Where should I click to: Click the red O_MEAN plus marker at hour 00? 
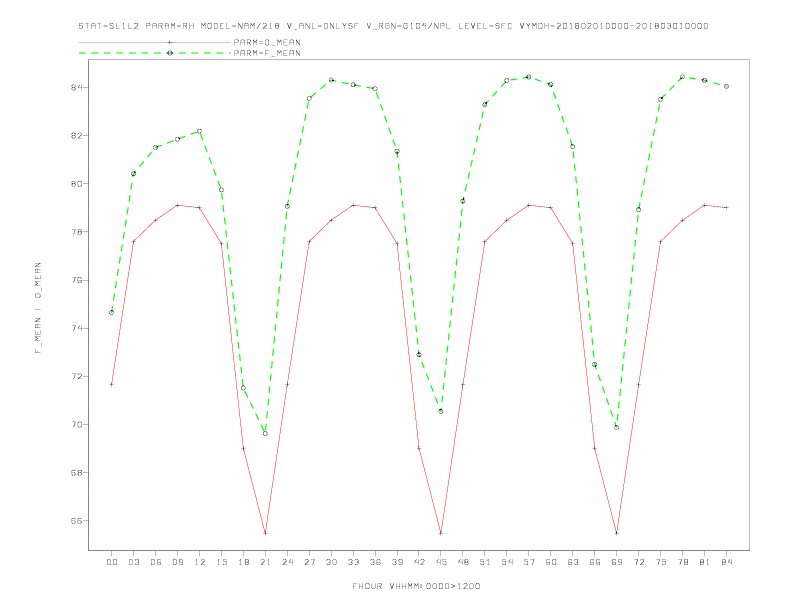point(112,384)
